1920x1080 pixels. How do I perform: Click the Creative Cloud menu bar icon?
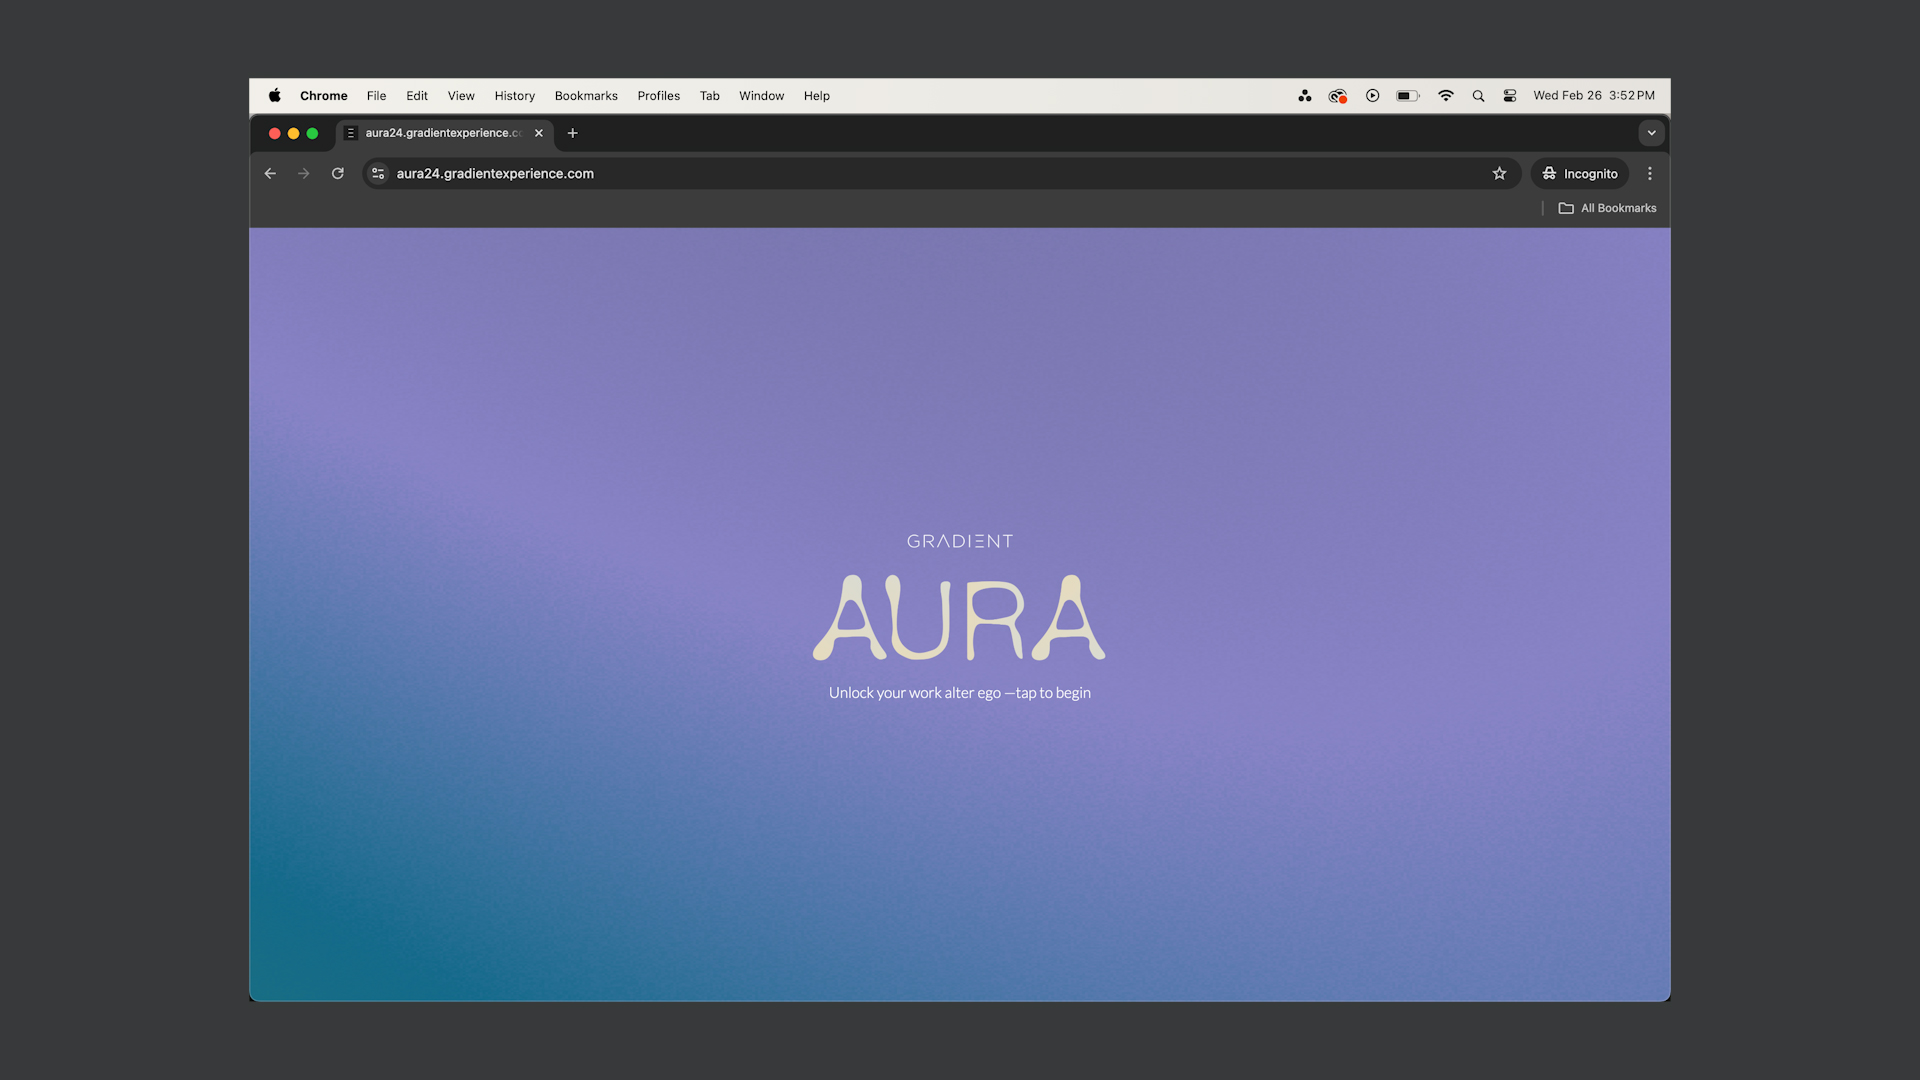pyautogui.click(x=1337, y=96)
